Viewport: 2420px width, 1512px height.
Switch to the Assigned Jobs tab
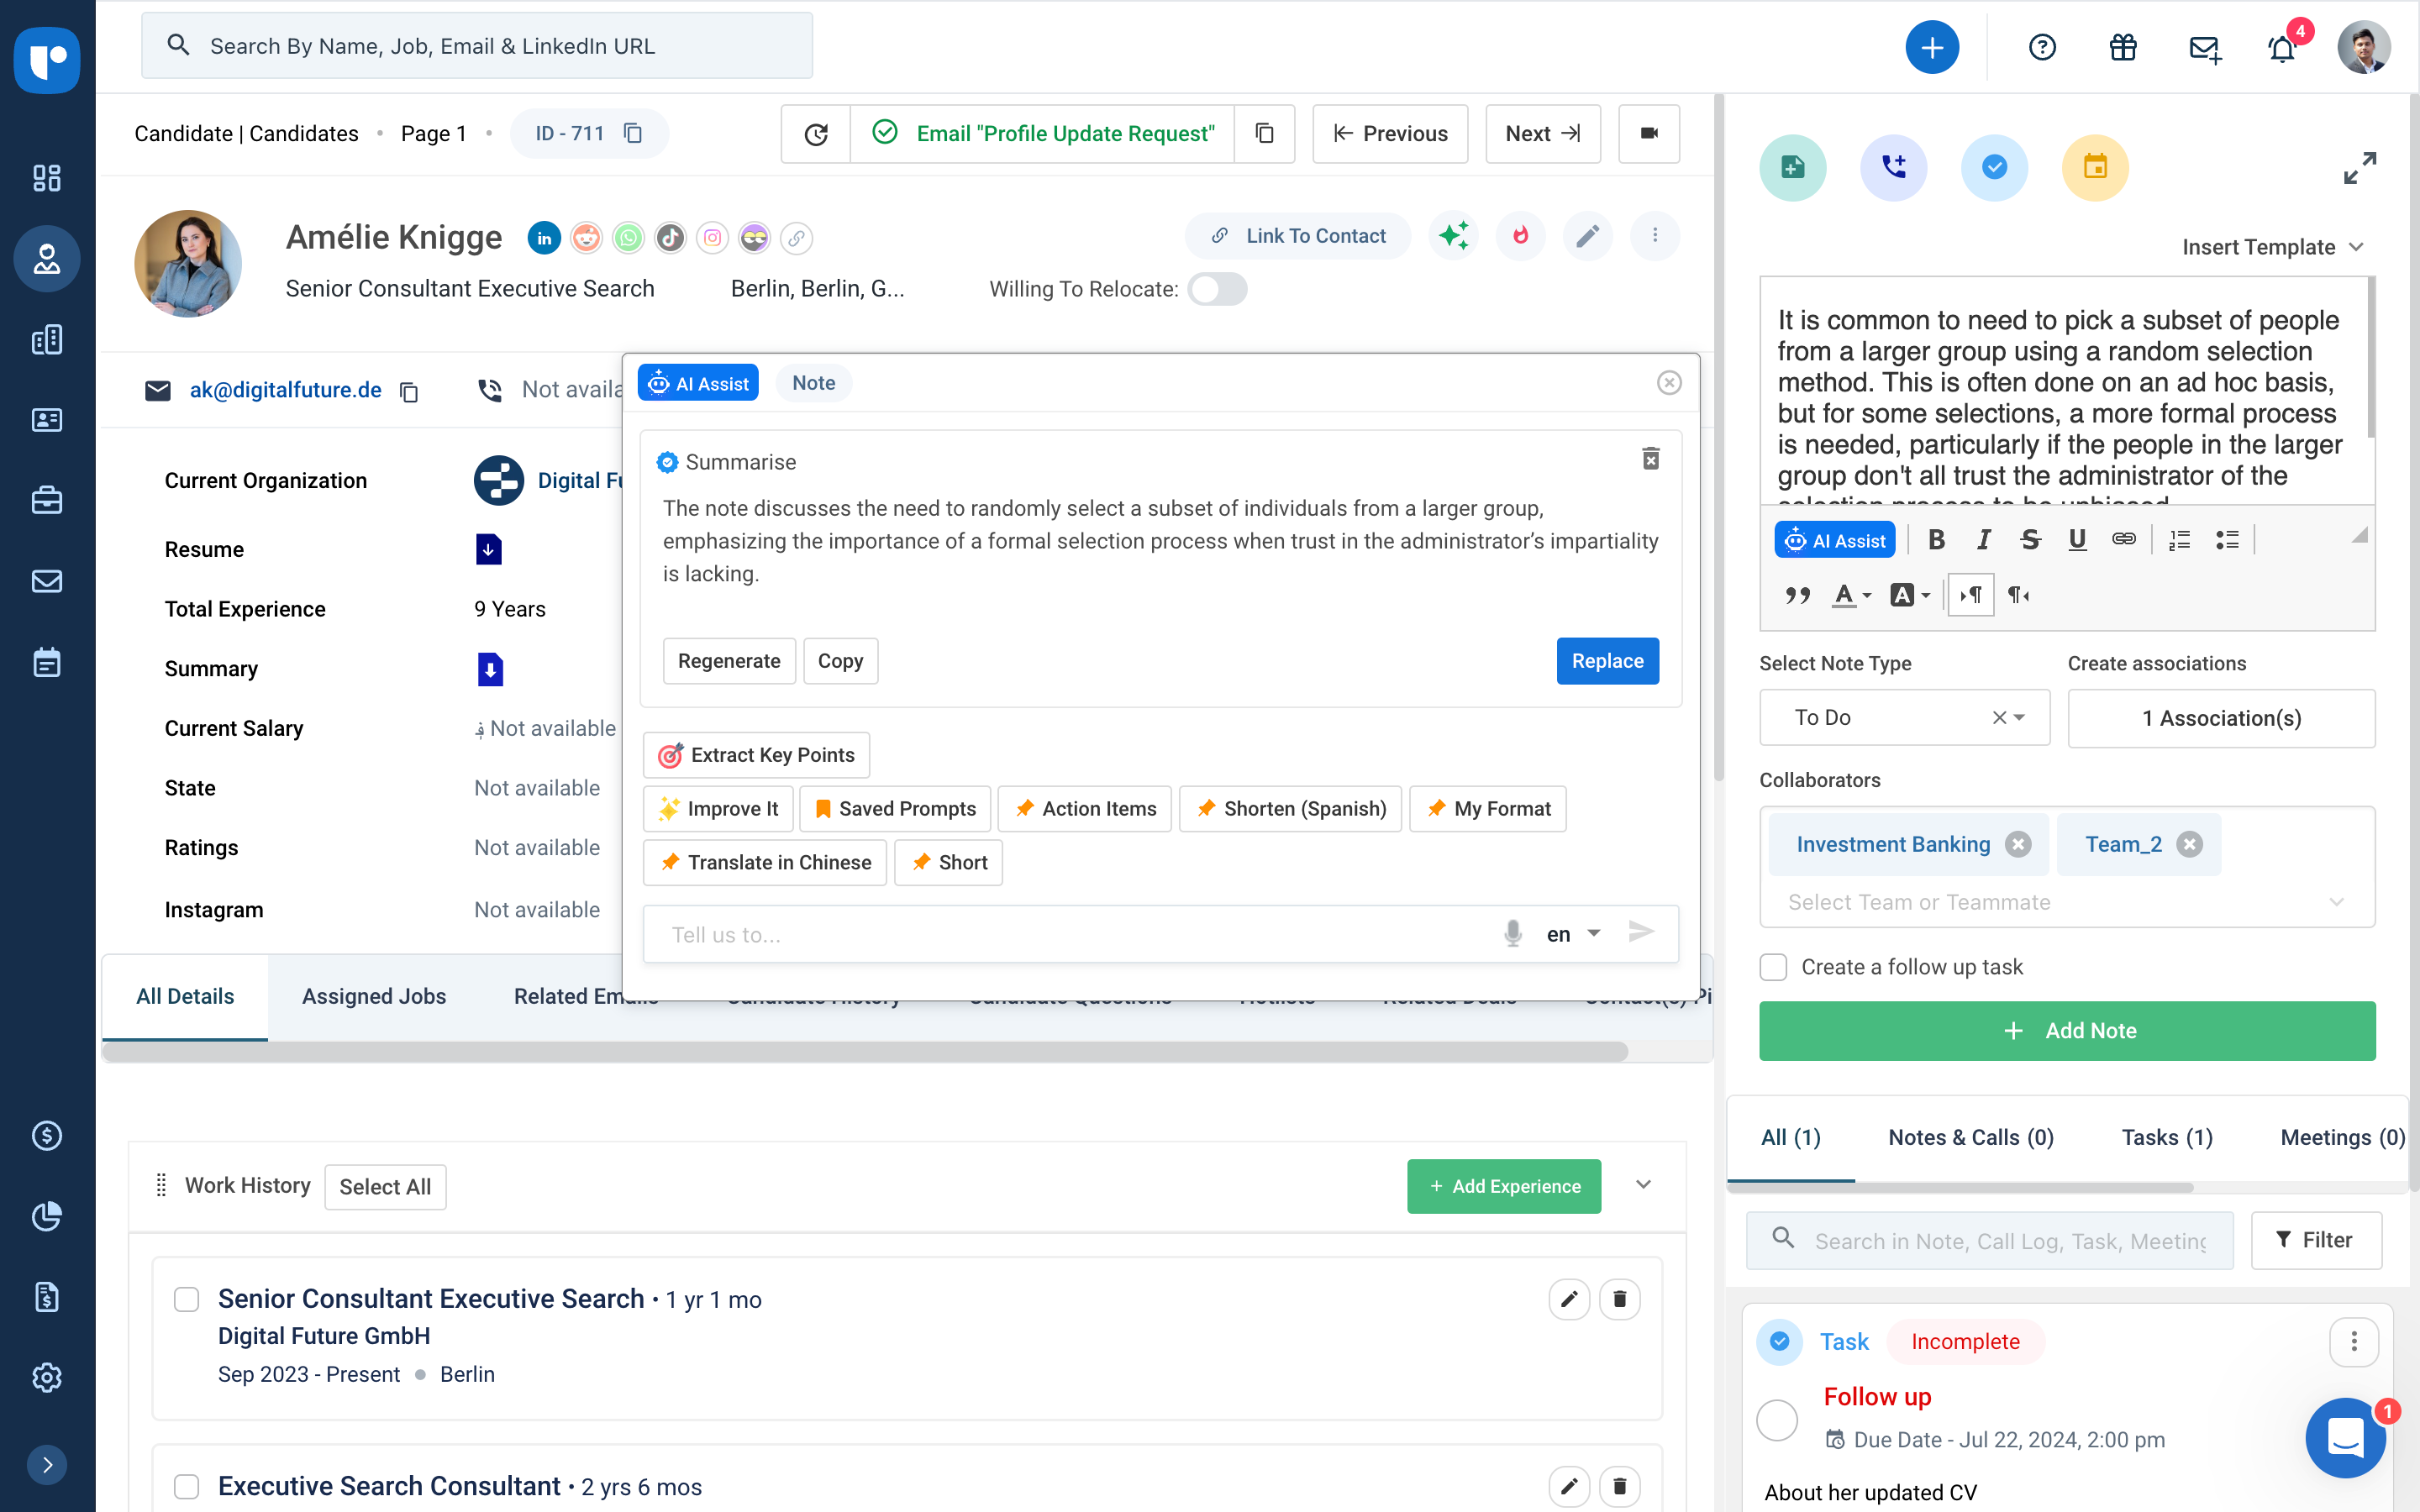(374, 996)
